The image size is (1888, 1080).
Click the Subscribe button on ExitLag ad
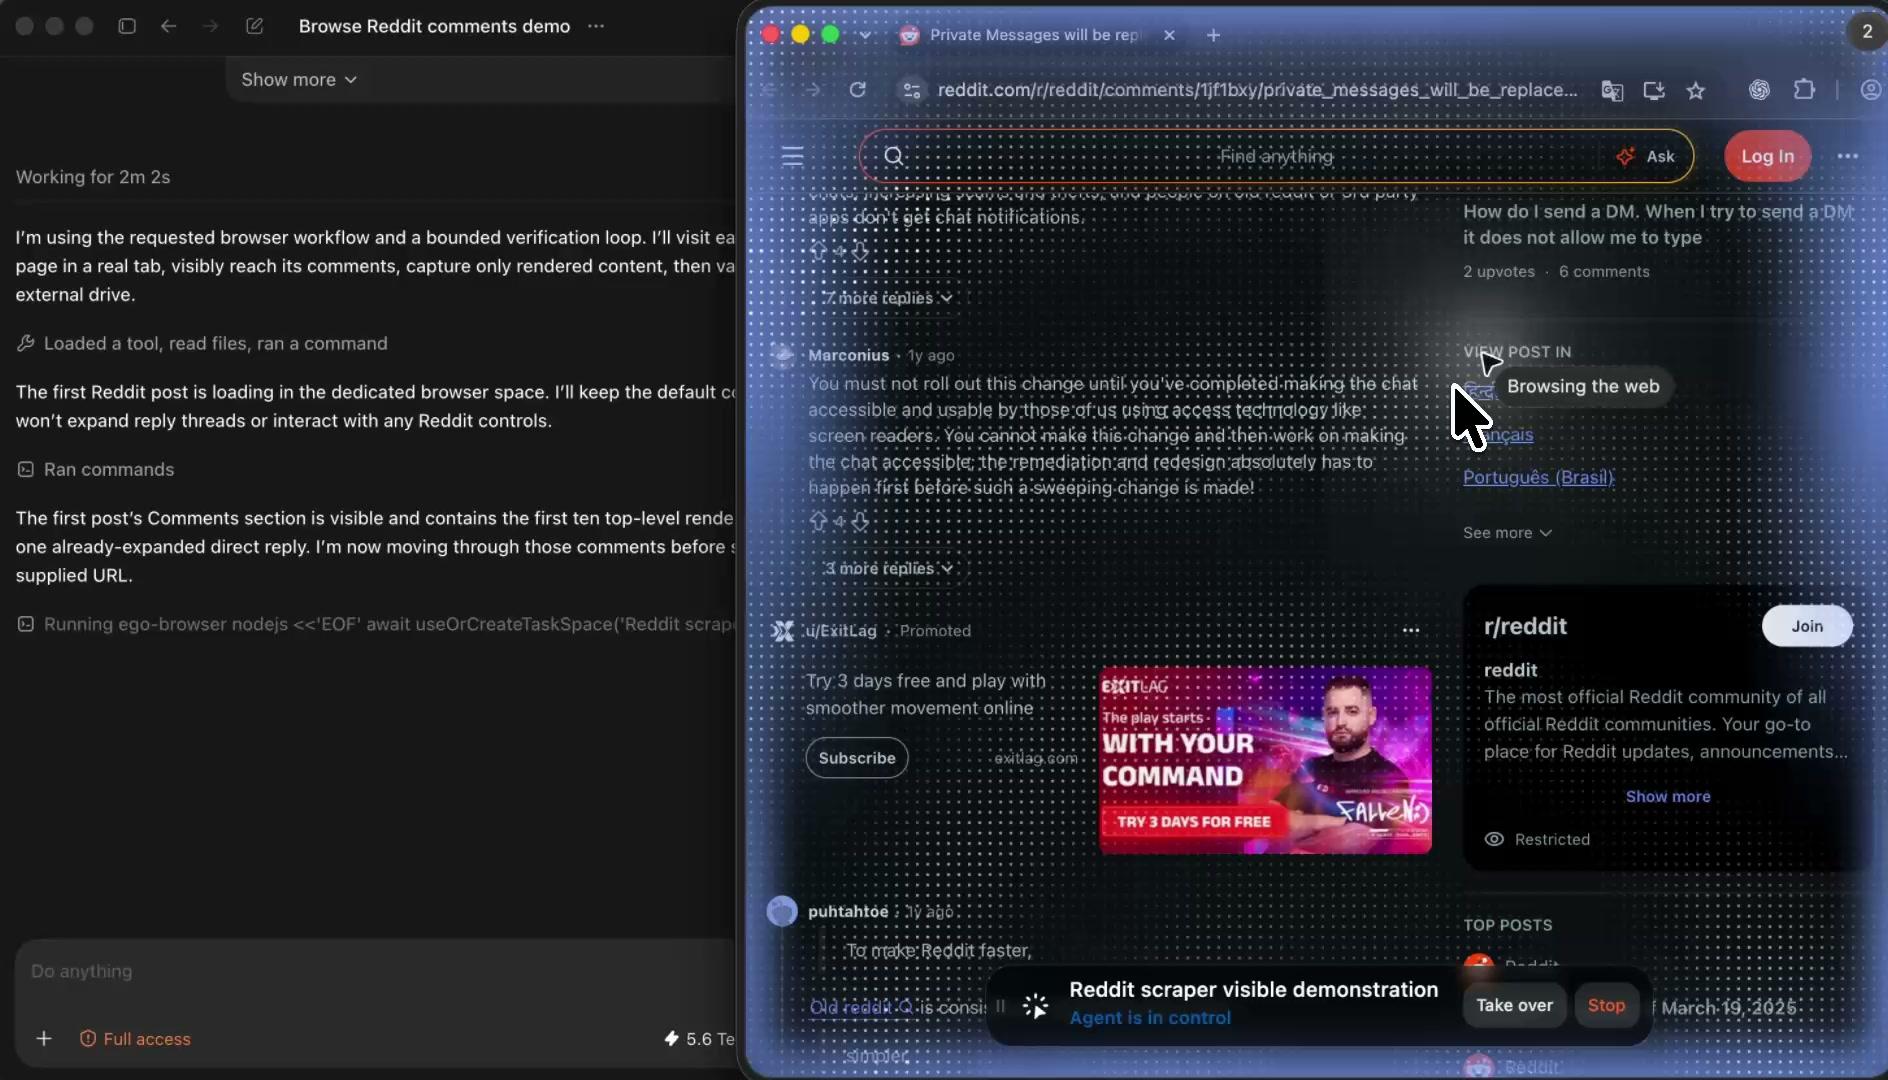click(x=857, y=758)
